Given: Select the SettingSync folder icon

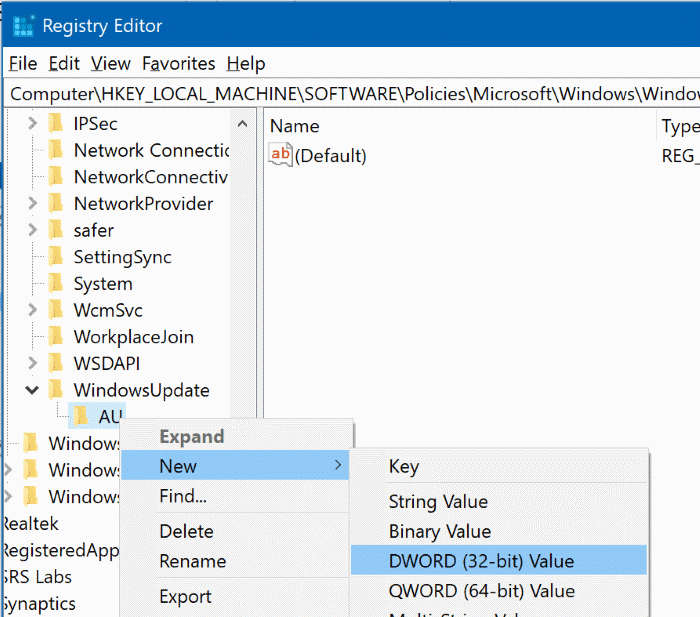Looking at the screenshot, I should (56, 257).
